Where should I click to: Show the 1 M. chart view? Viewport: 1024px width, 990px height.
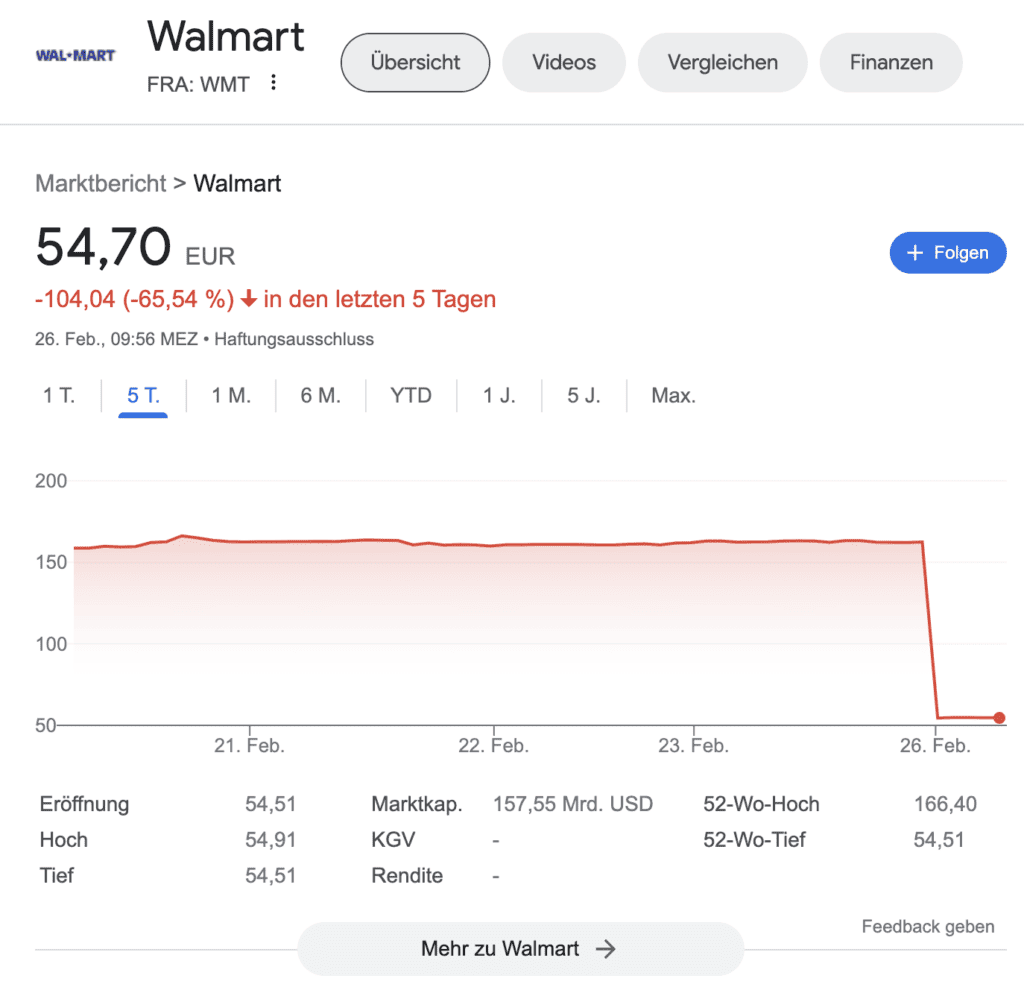pyautogui.click(x=231, y=395)
